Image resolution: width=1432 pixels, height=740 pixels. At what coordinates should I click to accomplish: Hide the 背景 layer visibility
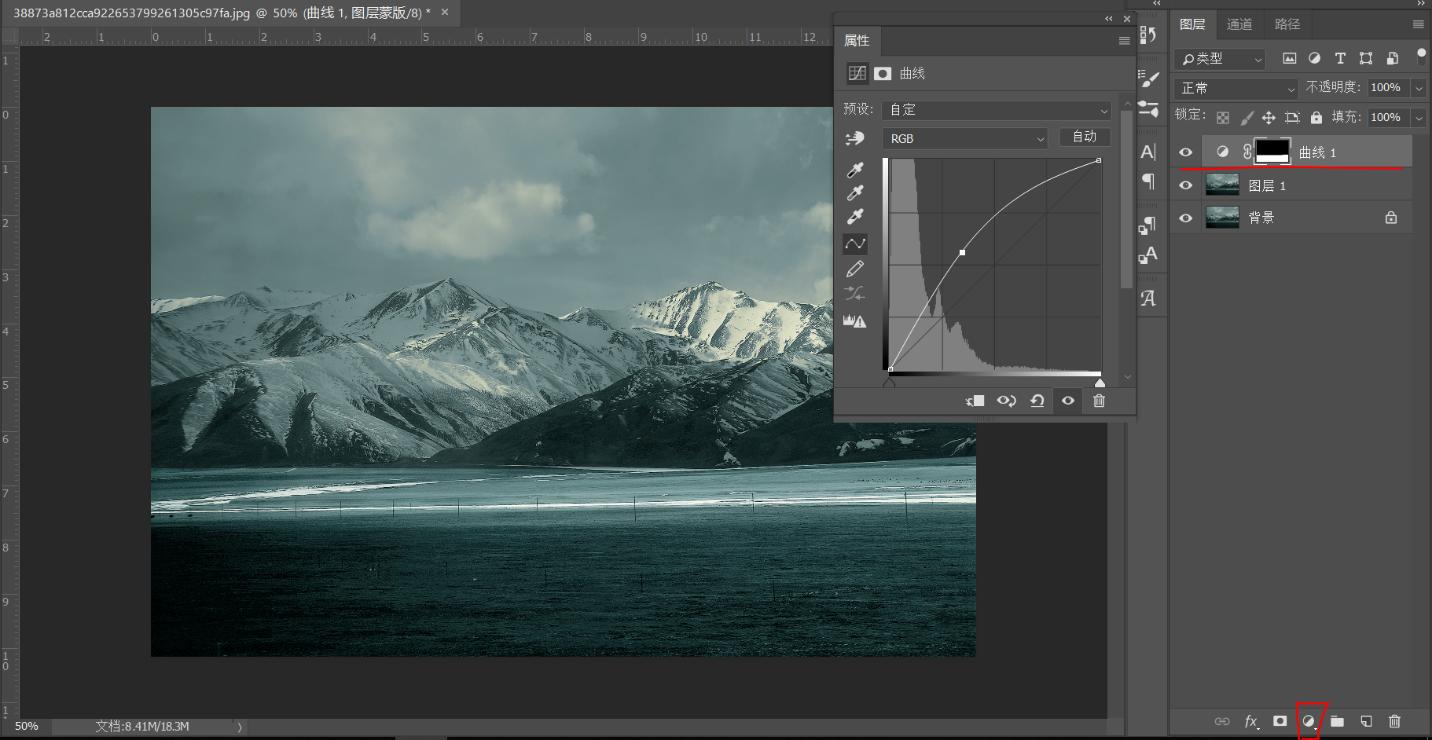tap(1185, 217)
